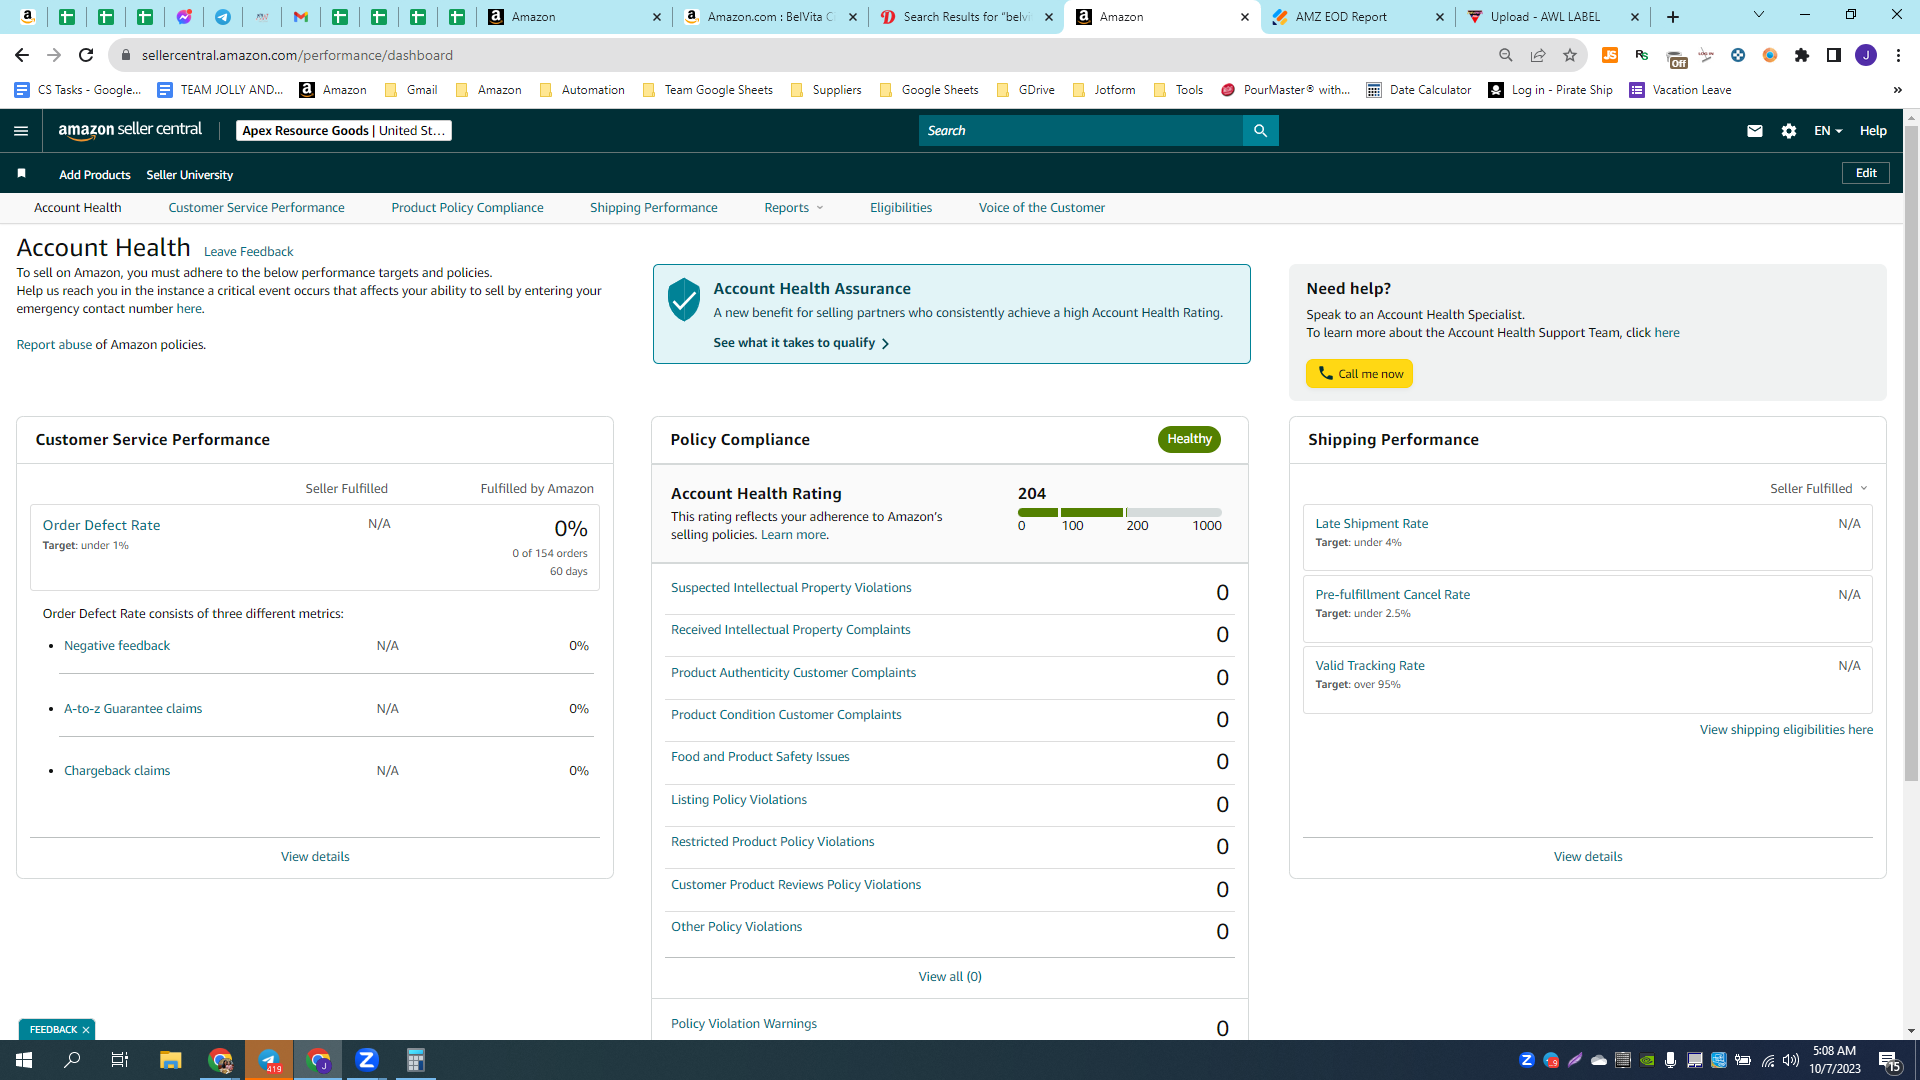The image size is (1920, 1080).
Task: Click the Edit button
Action: [x=1865, y=174]
